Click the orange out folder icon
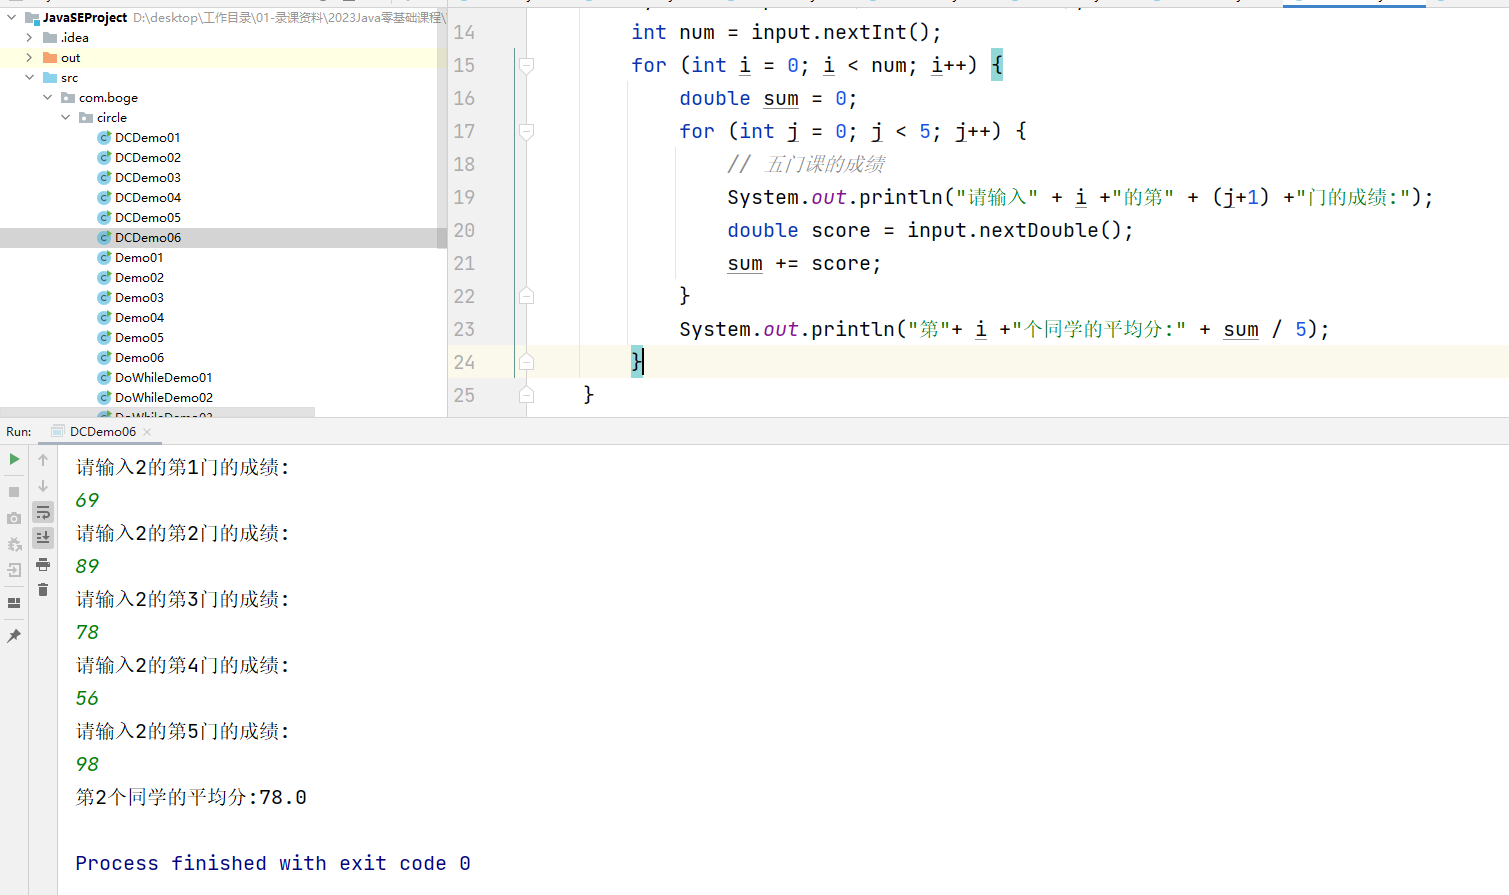This screenshot has width=1509, height=895. pos(50,57)
